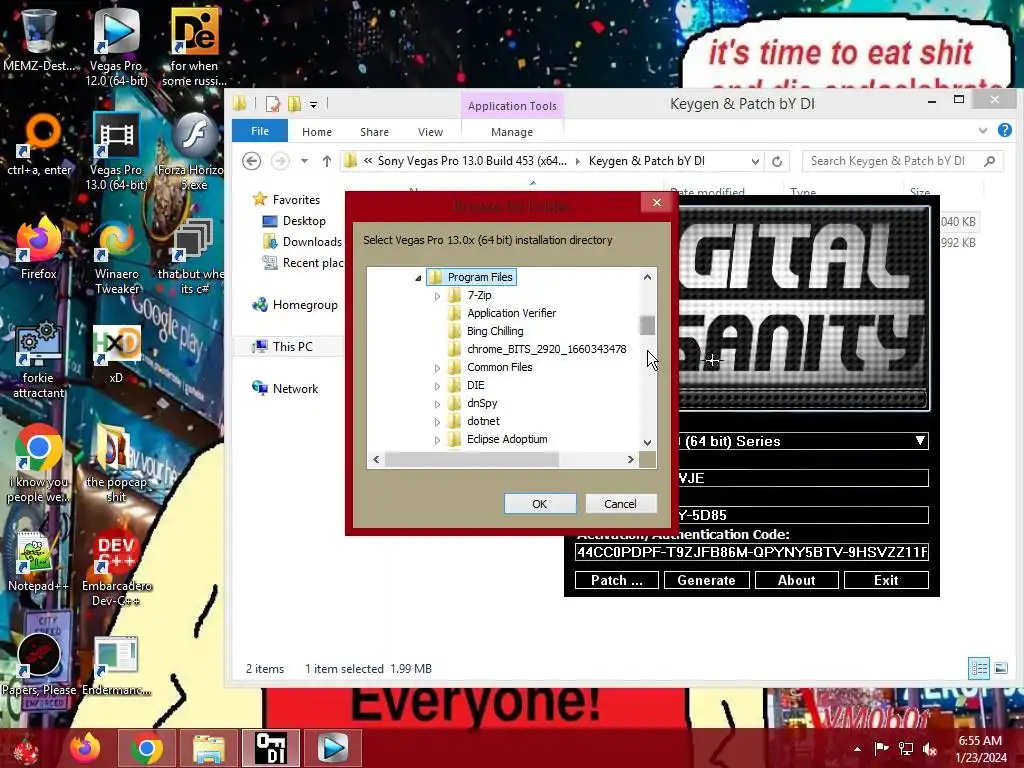
Task: Open Explorer help question mark icon
Action: tap(1004, 131)
